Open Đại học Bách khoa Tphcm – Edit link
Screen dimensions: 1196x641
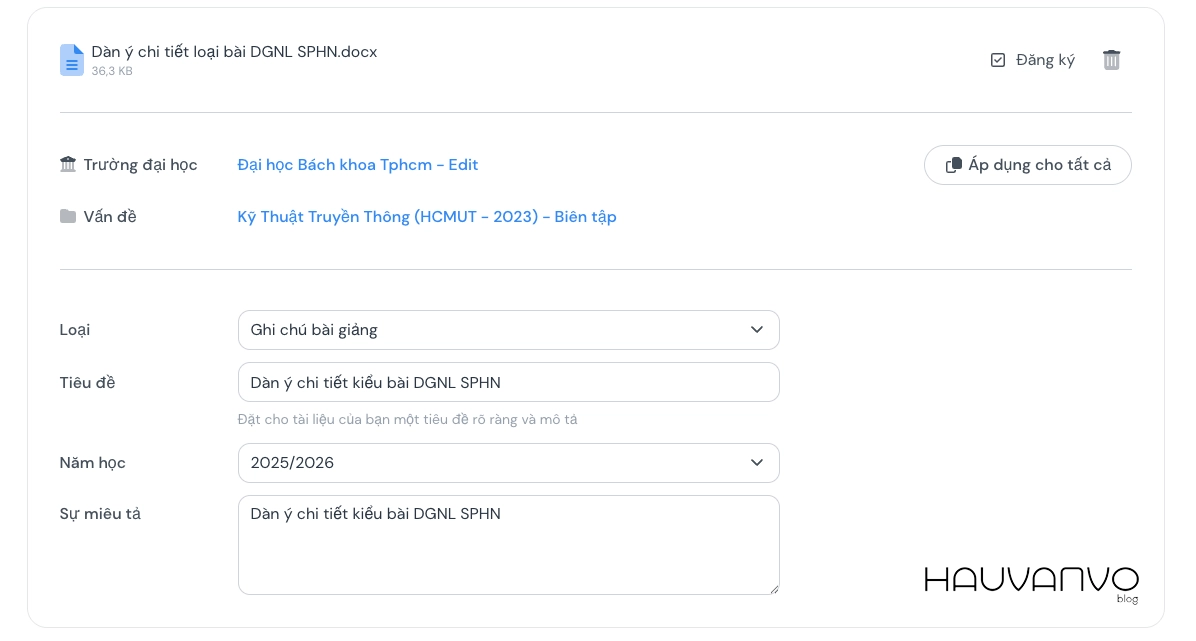pyautogui.click(x=358, y=165)
